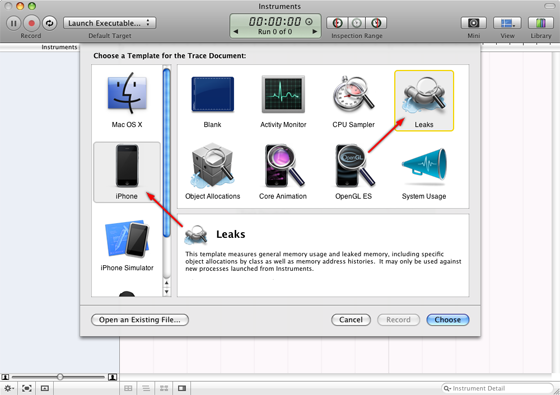Click the scrollbar in platform category list
This screenshot has height=395, width=560.
[166, 152]
